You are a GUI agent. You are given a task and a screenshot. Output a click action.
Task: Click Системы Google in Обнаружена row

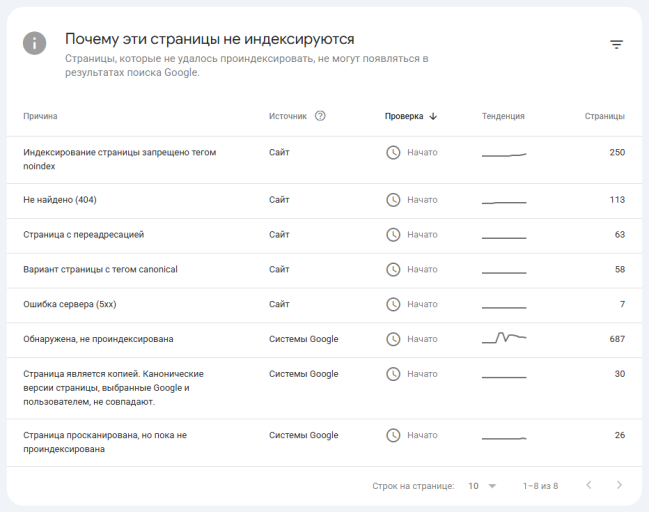click(x=303, y=339)
